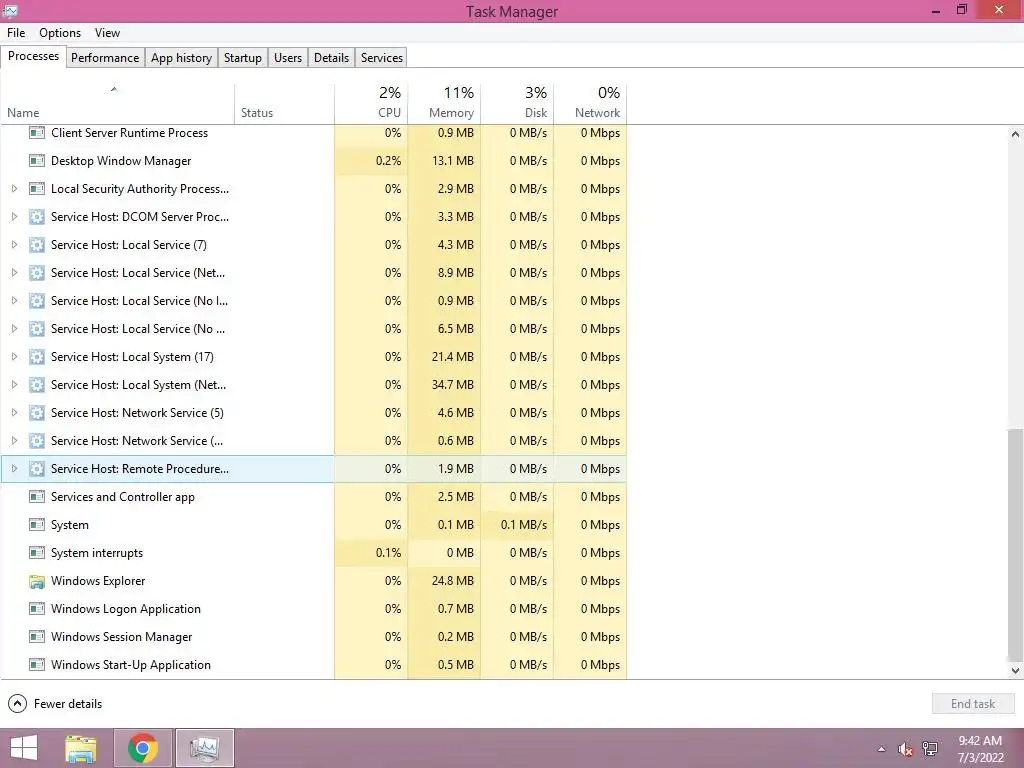Click the gear icon of Remote Procedure row

pos(37,469)
